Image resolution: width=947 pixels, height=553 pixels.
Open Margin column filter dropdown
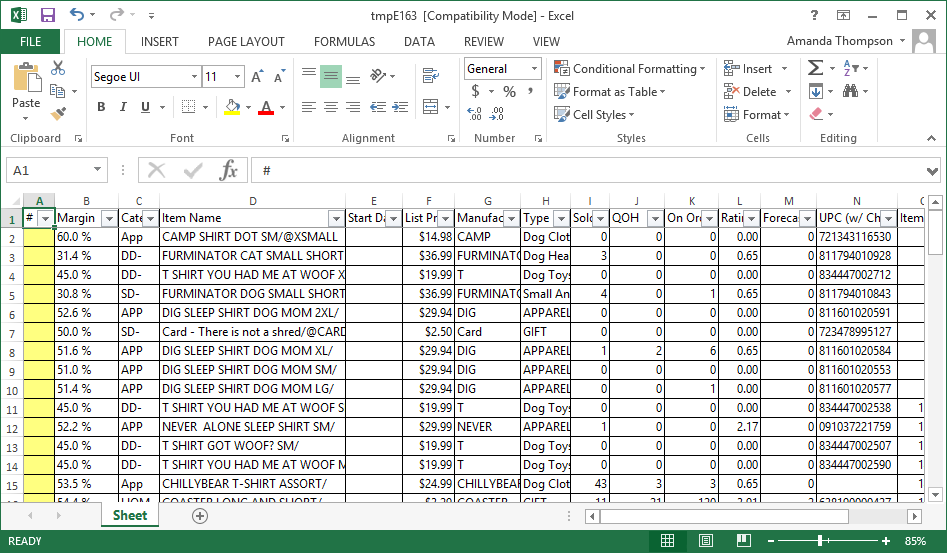coord(109,219)
